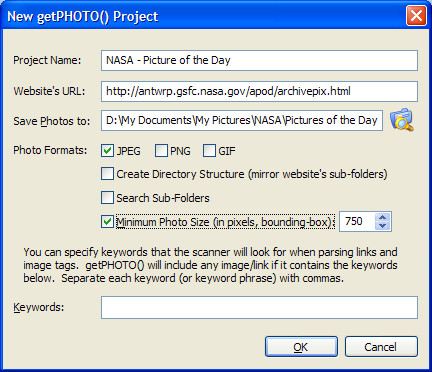Check the Search Sub-Folders box
432x372 pixels.
107,197
